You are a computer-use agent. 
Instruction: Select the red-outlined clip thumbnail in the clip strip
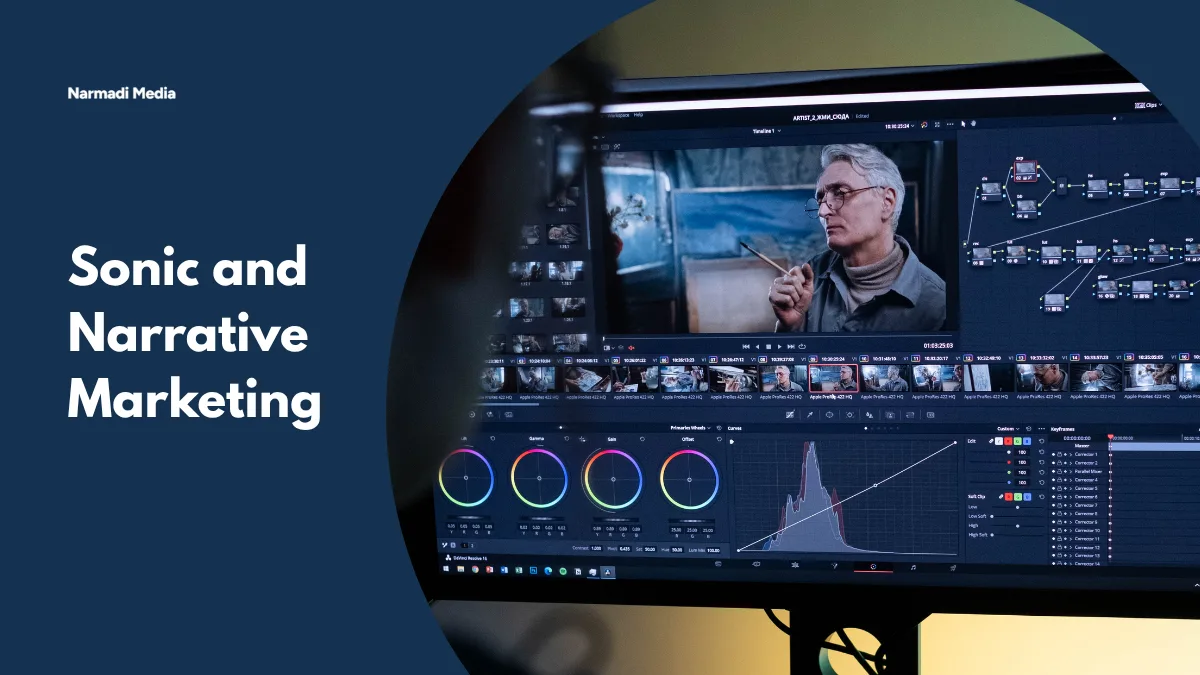click(x=832, y=377)
